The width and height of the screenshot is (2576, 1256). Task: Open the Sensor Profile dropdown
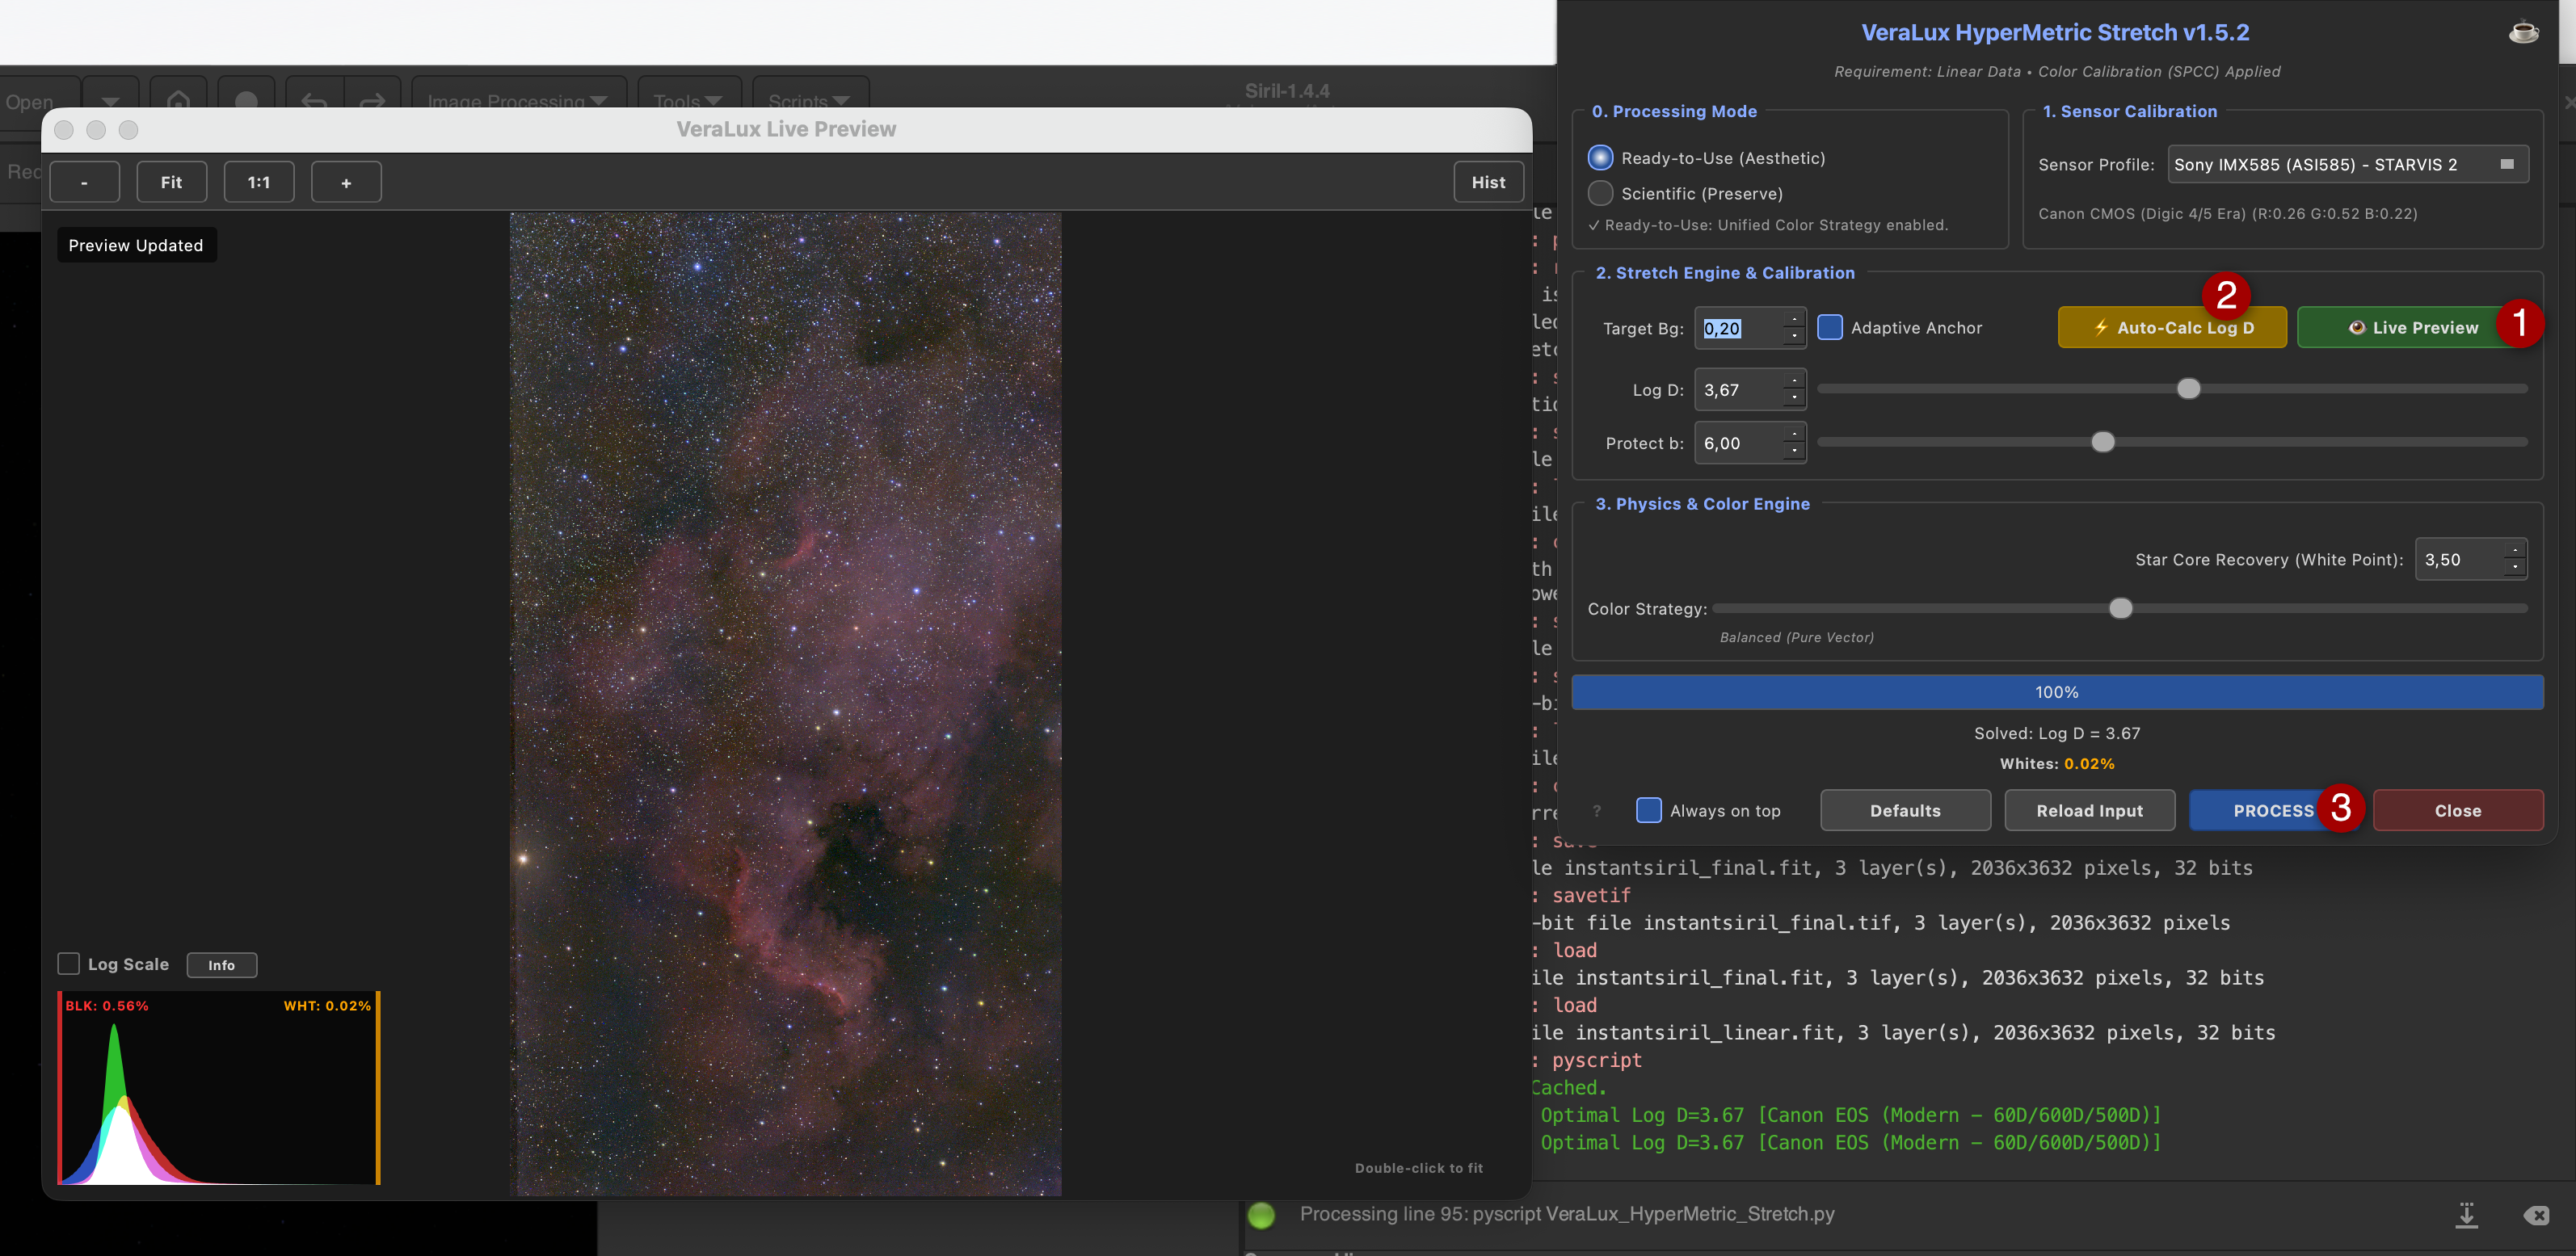(x=2347, y=164)
